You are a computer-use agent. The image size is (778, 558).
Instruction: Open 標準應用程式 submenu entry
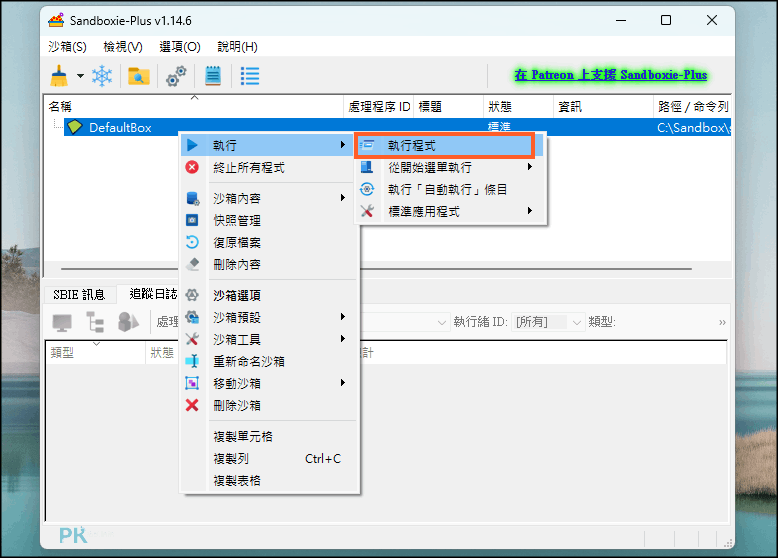tap(451, 212)
